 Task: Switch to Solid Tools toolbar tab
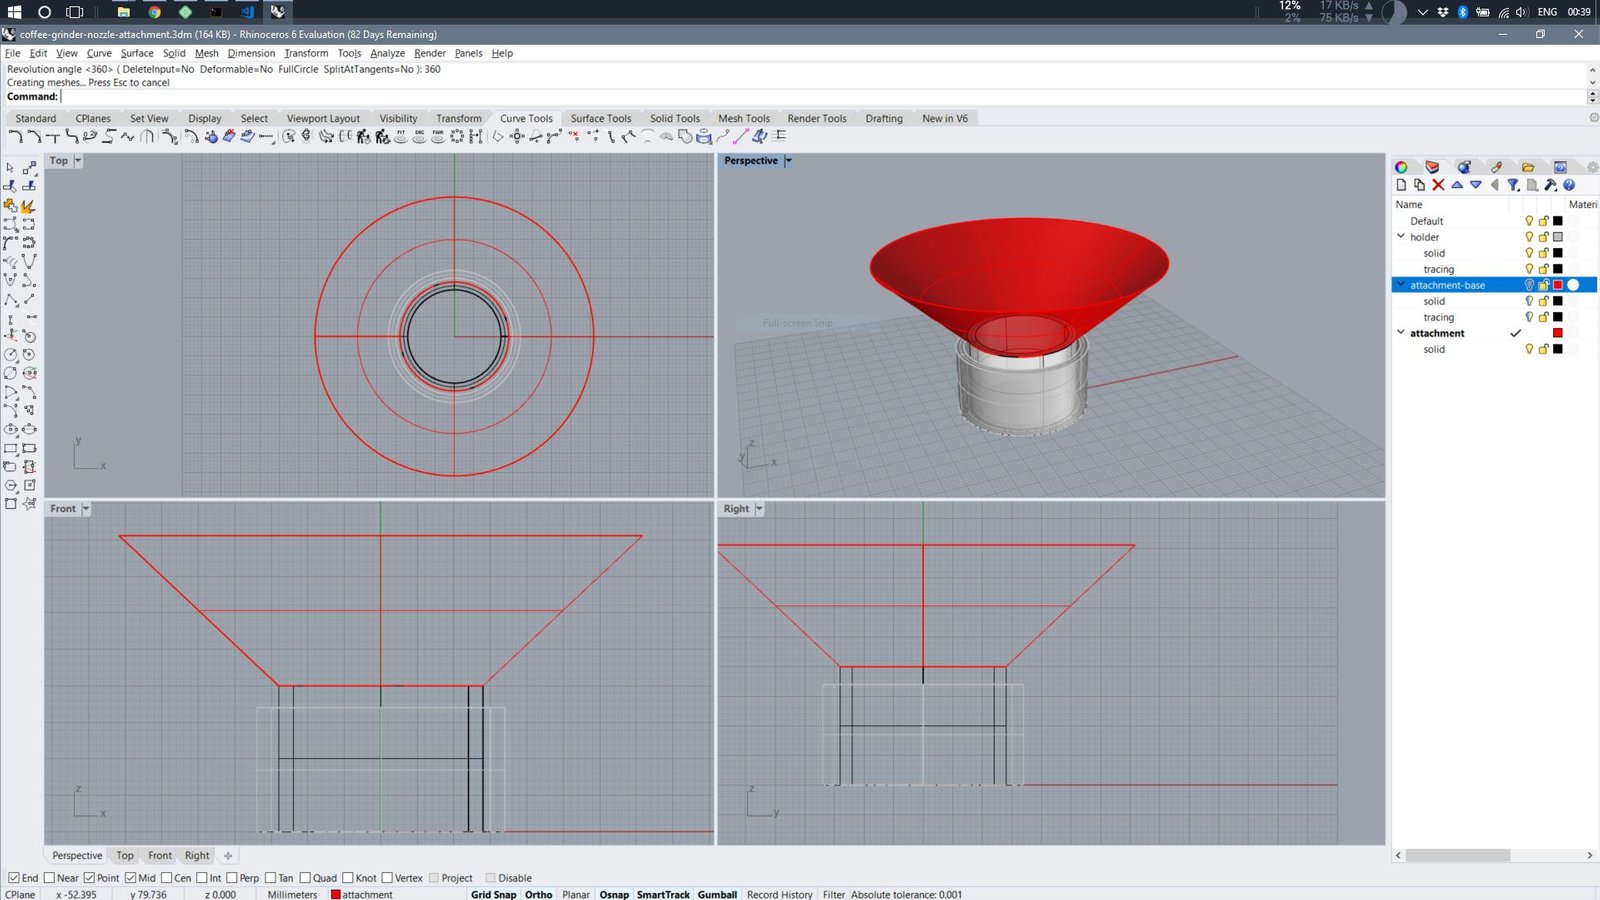[675, 118]
